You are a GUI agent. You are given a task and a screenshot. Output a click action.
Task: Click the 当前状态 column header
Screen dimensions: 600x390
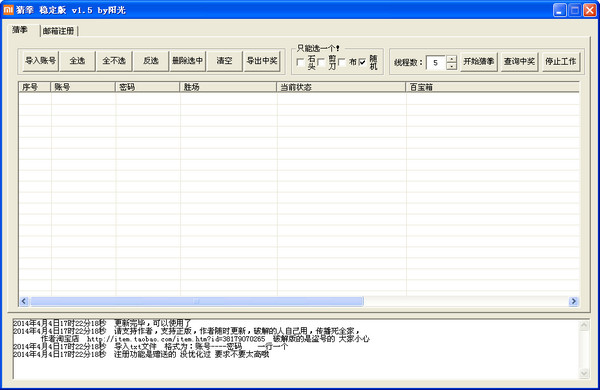point(341,87)
